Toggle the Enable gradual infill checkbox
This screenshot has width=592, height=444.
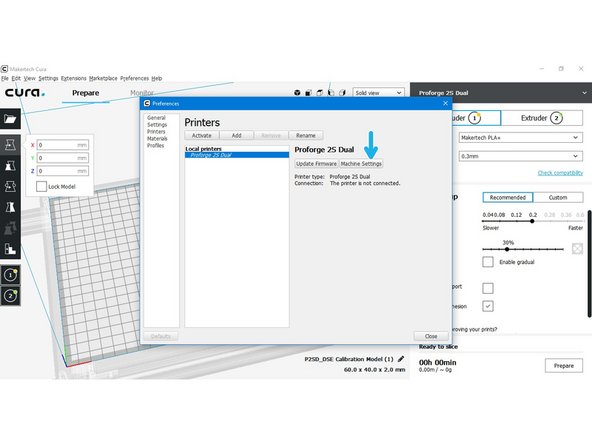coord(488,262)
